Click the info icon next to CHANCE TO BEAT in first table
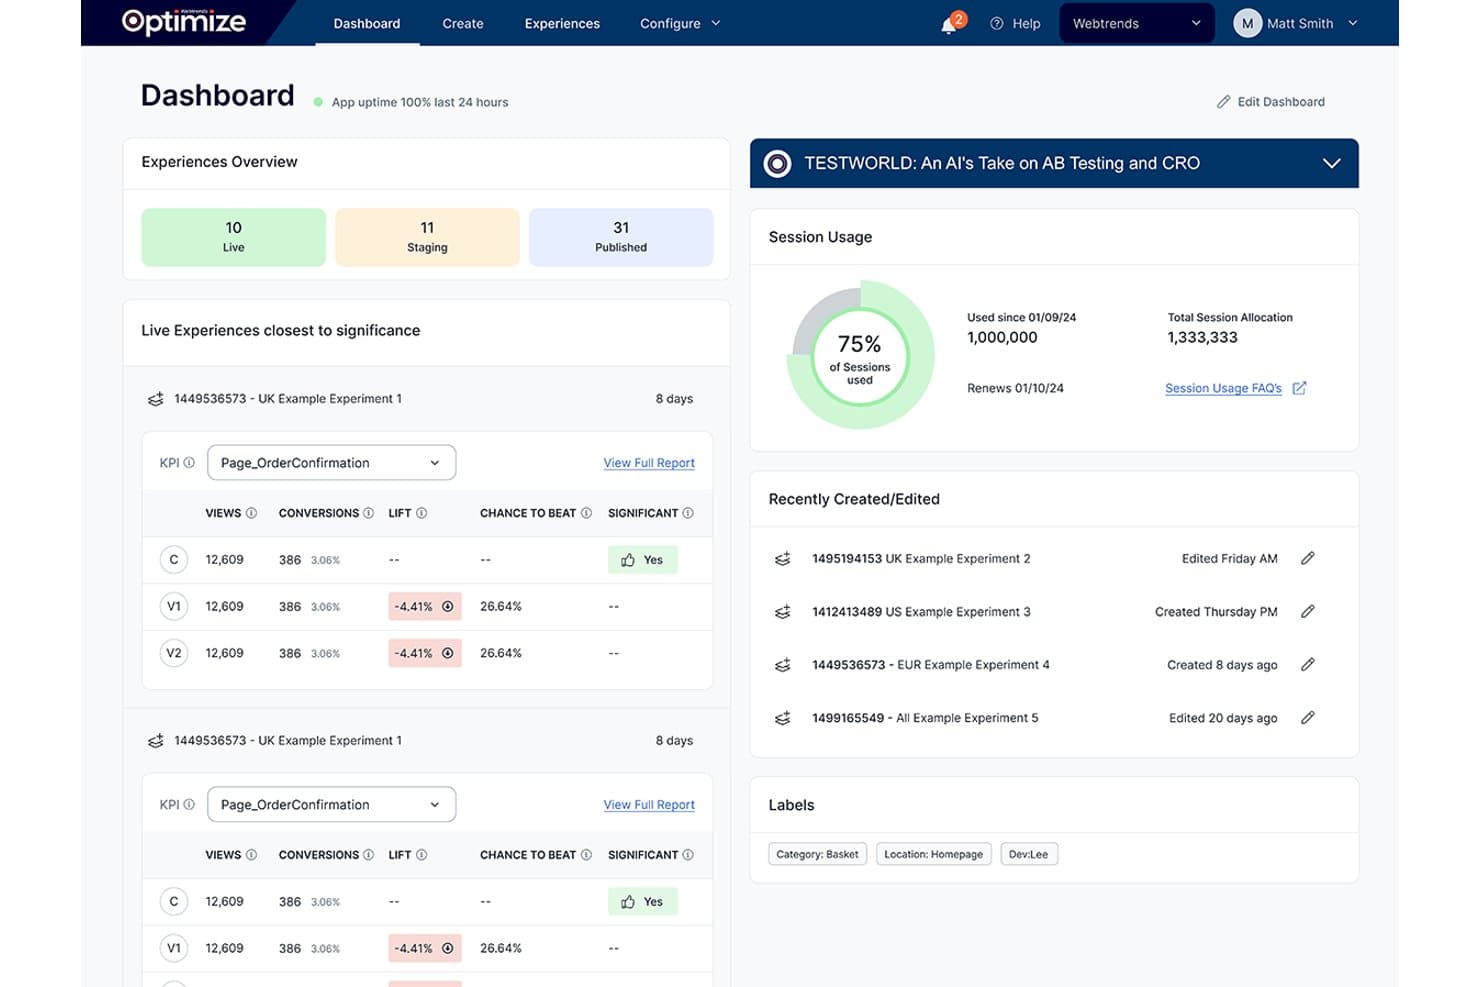This screenshot has width=1480, height=987. click(586, 513)
